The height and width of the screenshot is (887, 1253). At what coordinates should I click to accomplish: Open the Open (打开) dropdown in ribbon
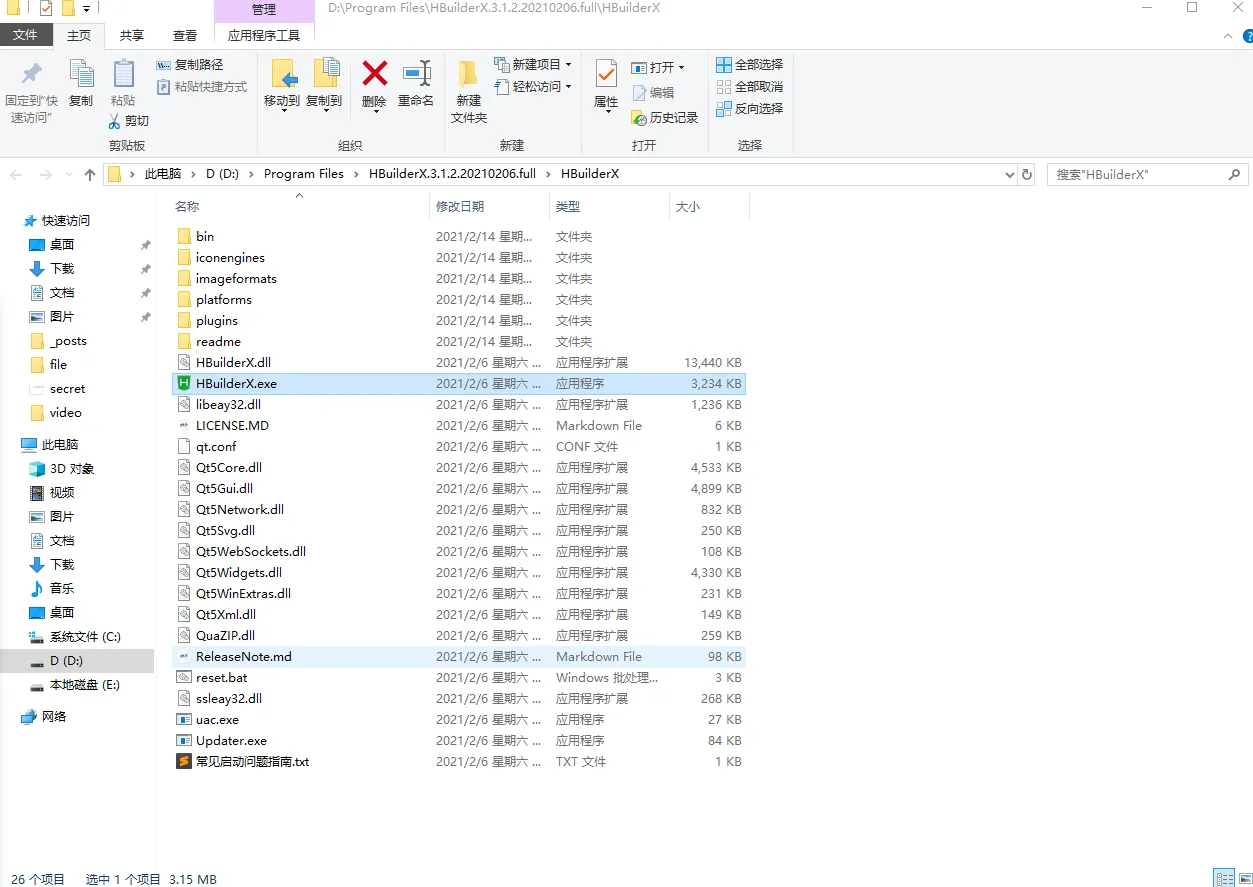(658, 68)
